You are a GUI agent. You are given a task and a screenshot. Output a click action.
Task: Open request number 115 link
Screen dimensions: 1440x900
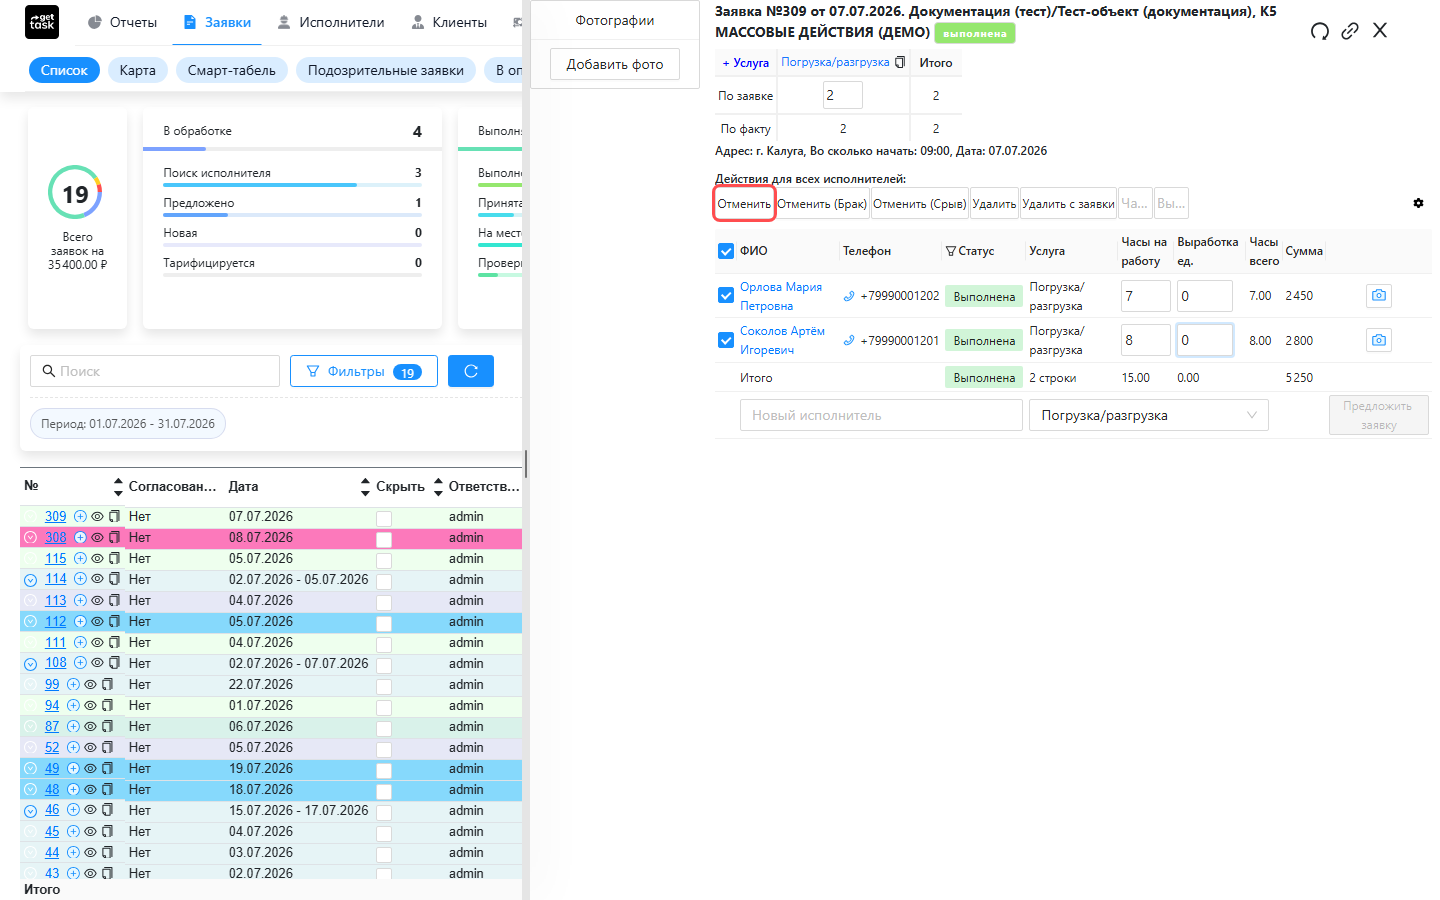(56, 559)
